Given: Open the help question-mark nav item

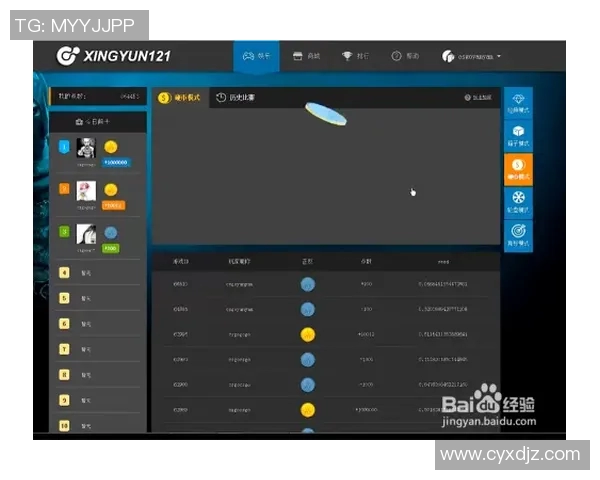Looking at the screenshot, I should [x=405, y=56].
